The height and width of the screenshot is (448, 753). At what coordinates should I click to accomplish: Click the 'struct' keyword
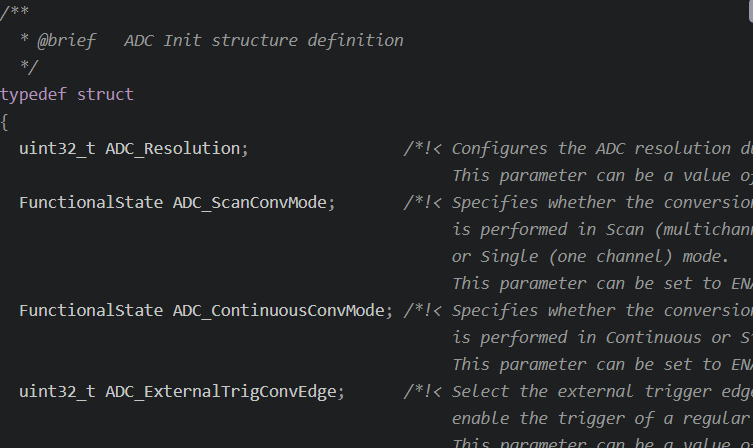105,95
